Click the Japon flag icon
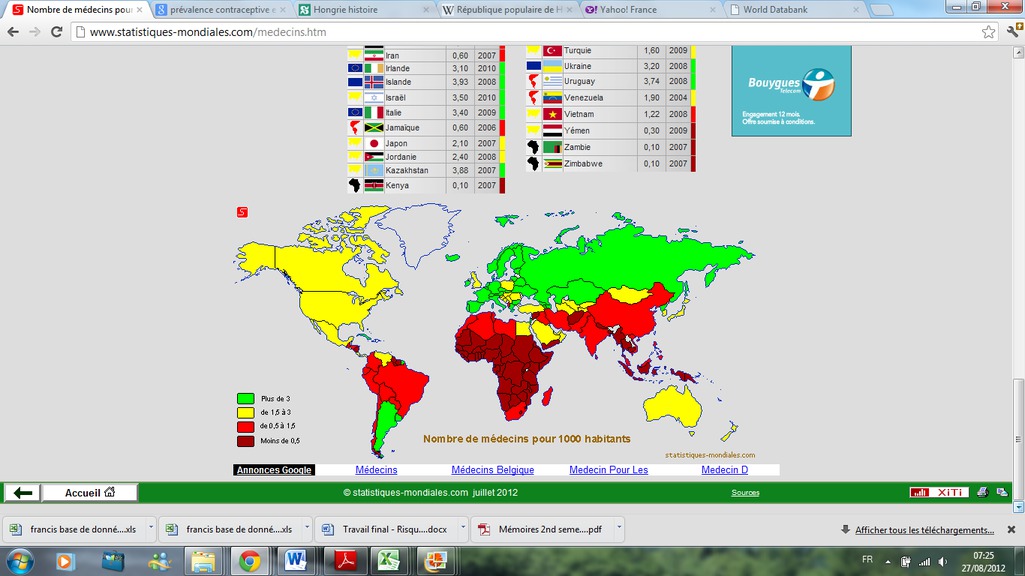The image size is (1025, 576). click(x=374, y=143)
